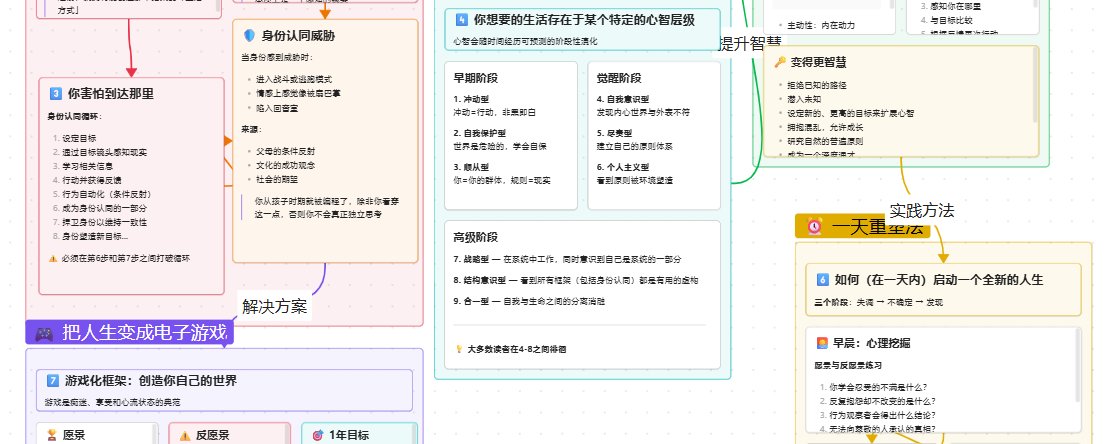Click the scrollbar of the 变得更智慧 card
This screenshot has width=1110, height=444.
pyautogui.click(x=1036, y=85)
